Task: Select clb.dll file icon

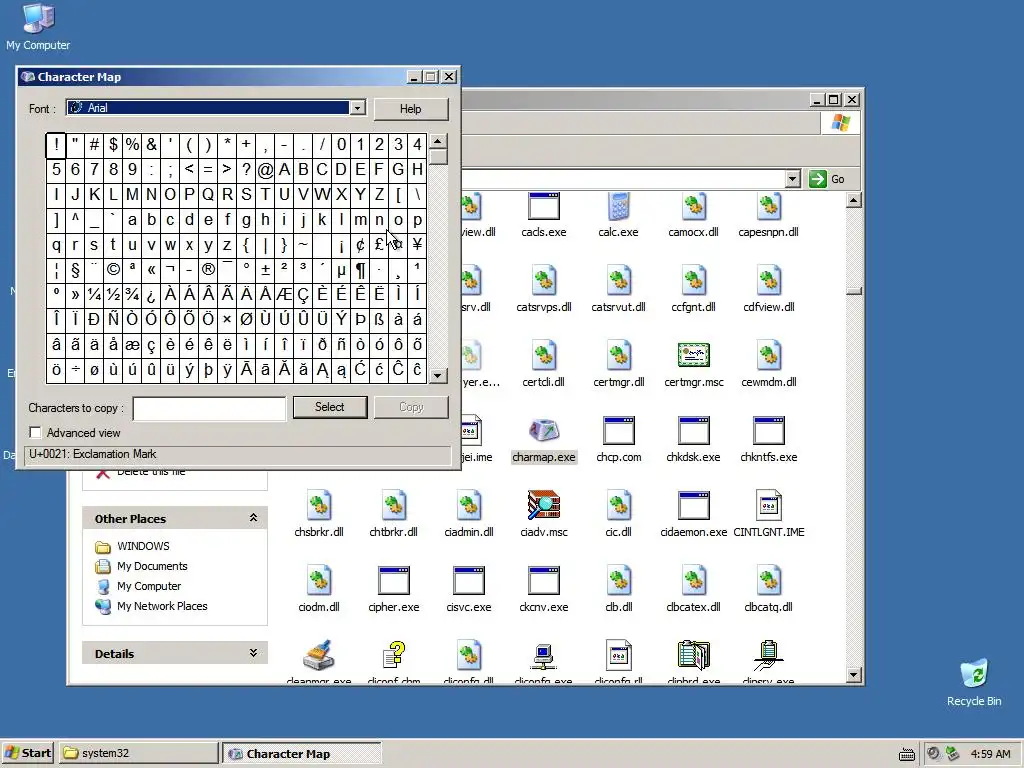Action: [x=618, y=581]
